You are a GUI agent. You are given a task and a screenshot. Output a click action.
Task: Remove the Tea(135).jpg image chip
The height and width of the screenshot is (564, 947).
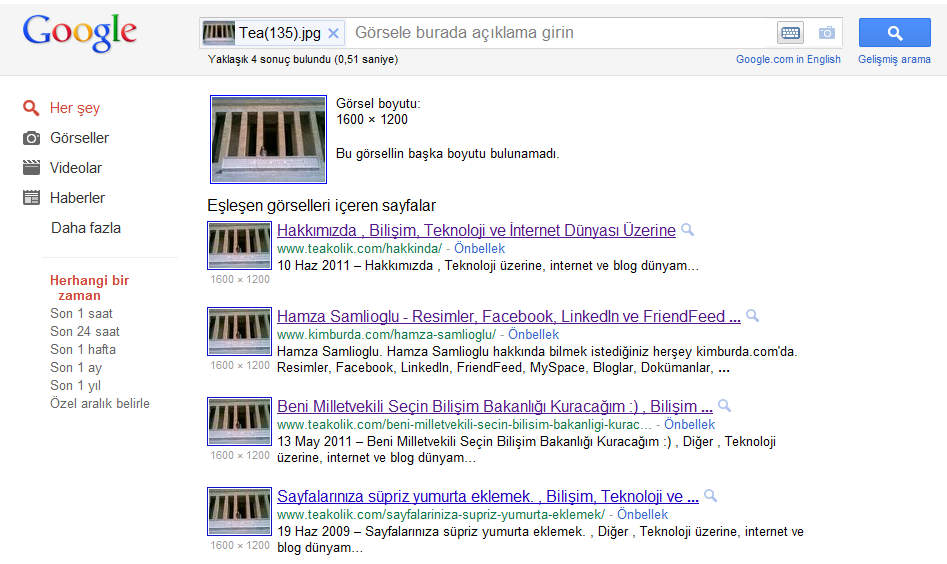click(334, 33)
